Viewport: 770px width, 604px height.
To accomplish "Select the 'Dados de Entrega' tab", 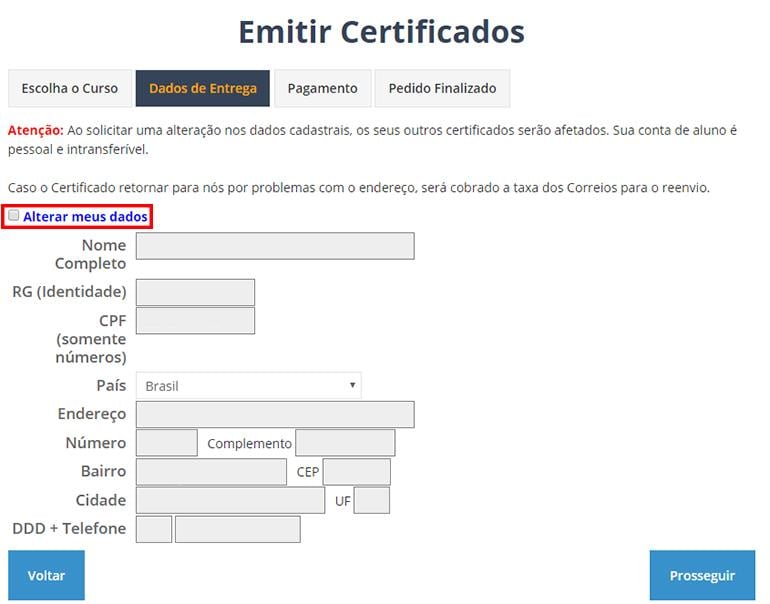I will click(203, 88).
